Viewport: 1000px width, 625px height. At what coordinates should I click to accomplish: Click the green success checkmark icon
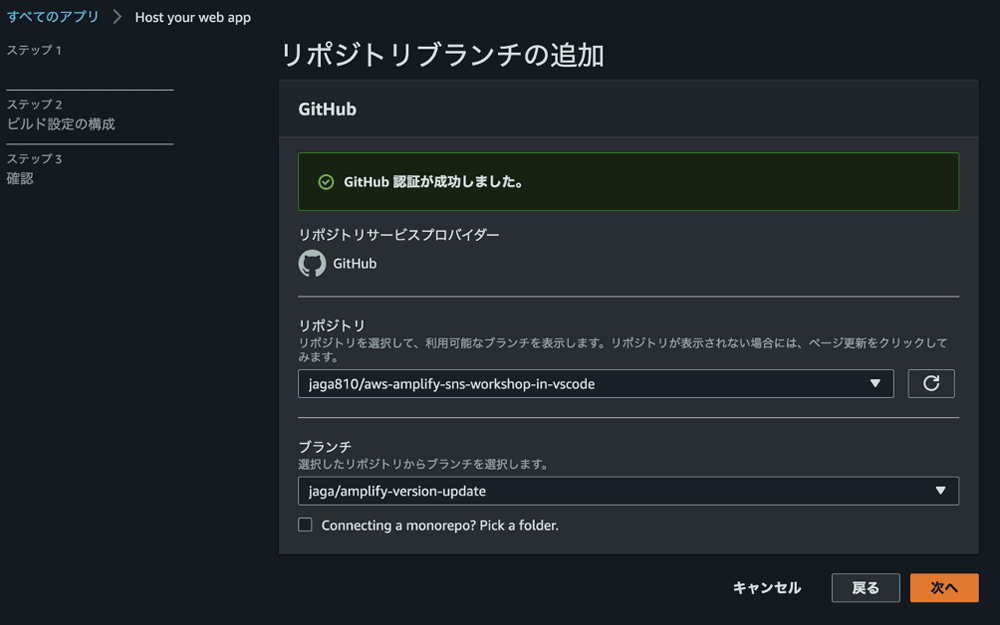(326, 182)
